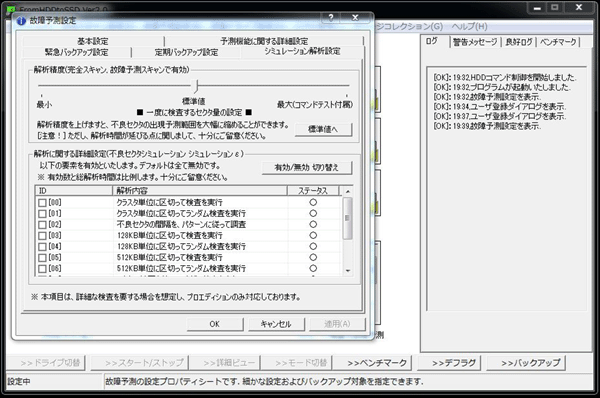Click log entry HDDコマンド制御を開始しました
Screen dimensions: 600x398
pyautogui.click(x=505, y=78)
